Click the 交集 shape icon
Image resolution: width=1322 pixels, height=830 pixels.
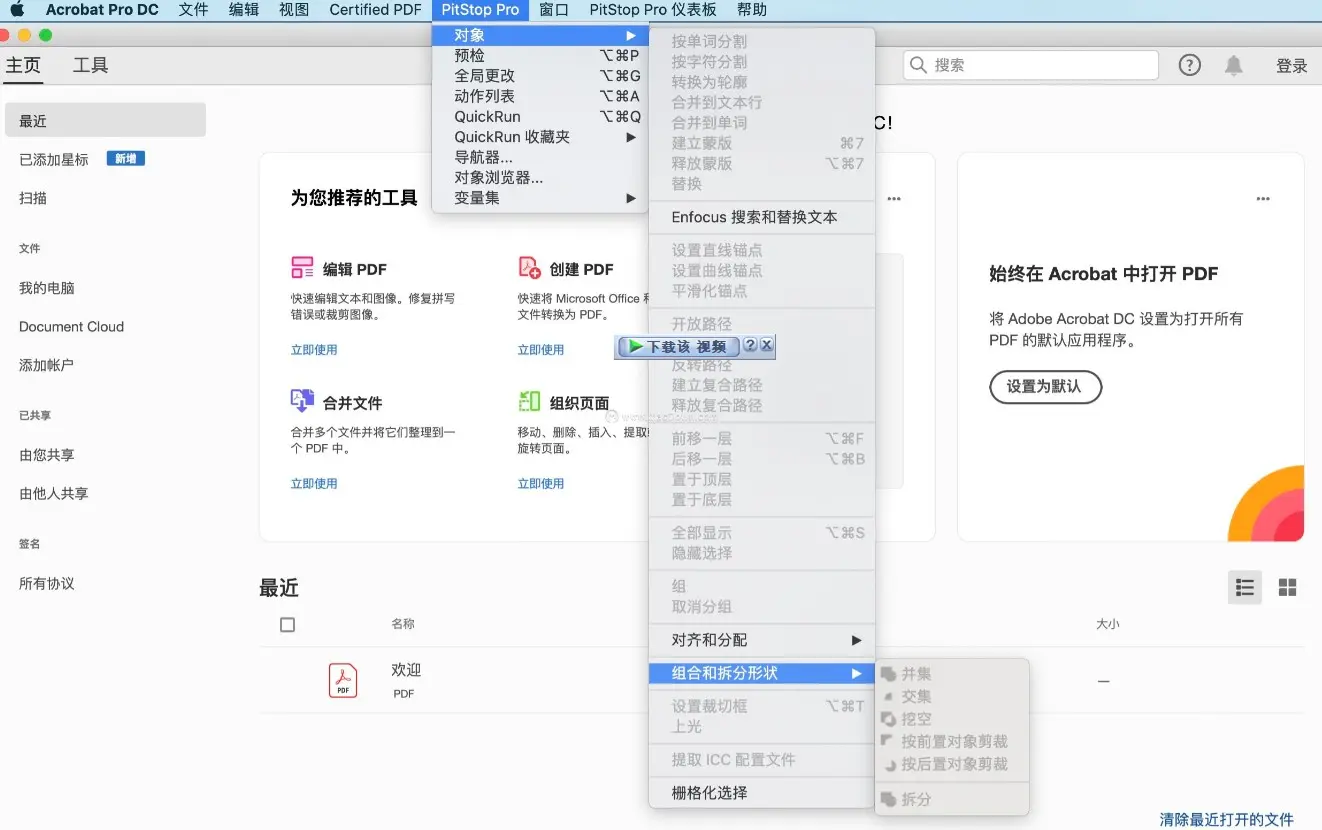coord(888,696)
